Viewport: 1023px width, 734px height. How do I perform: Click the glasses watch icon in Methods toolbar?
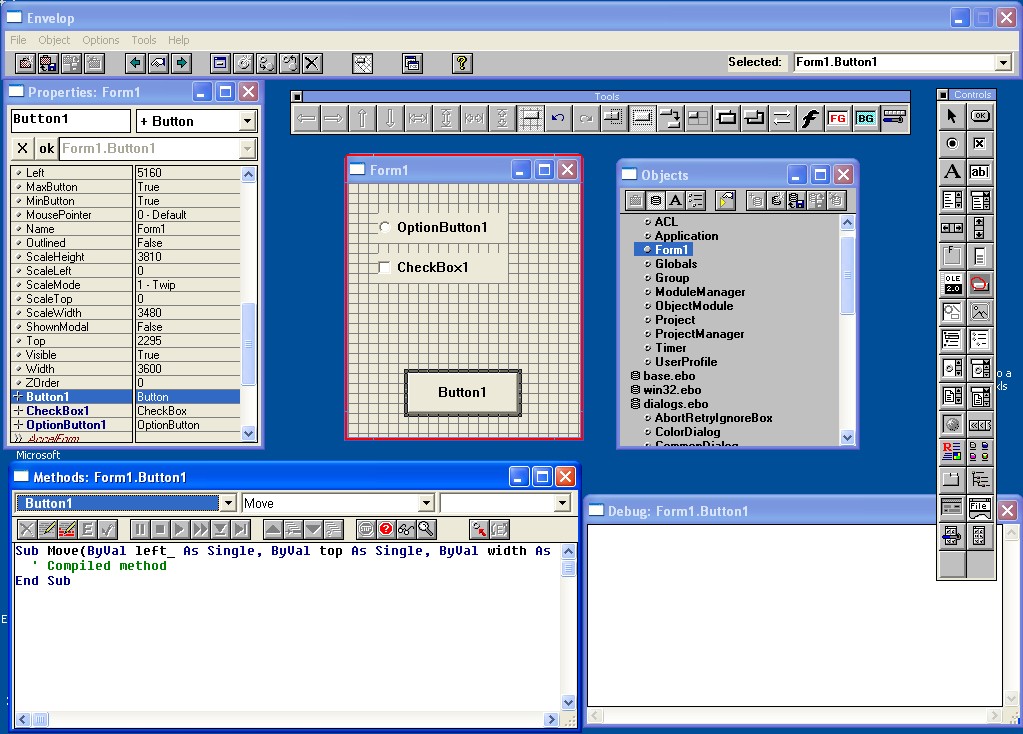coord(406,529)
